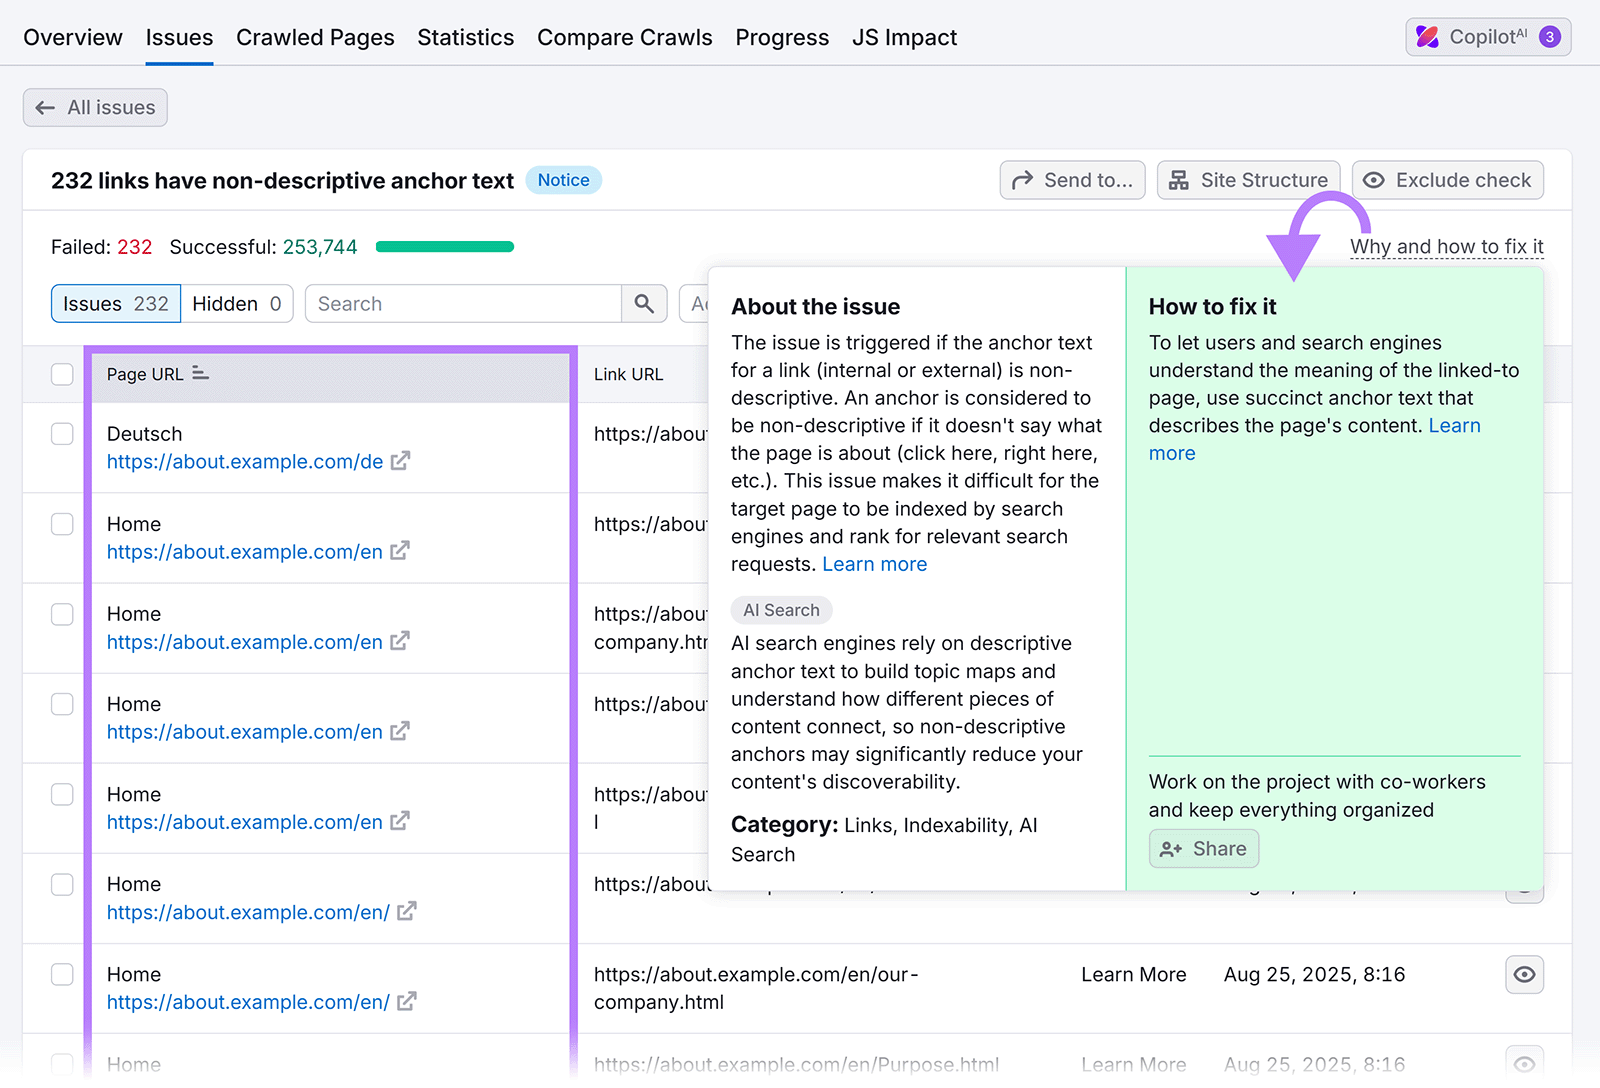Open the Copilot AI panel

[1487, 36]
